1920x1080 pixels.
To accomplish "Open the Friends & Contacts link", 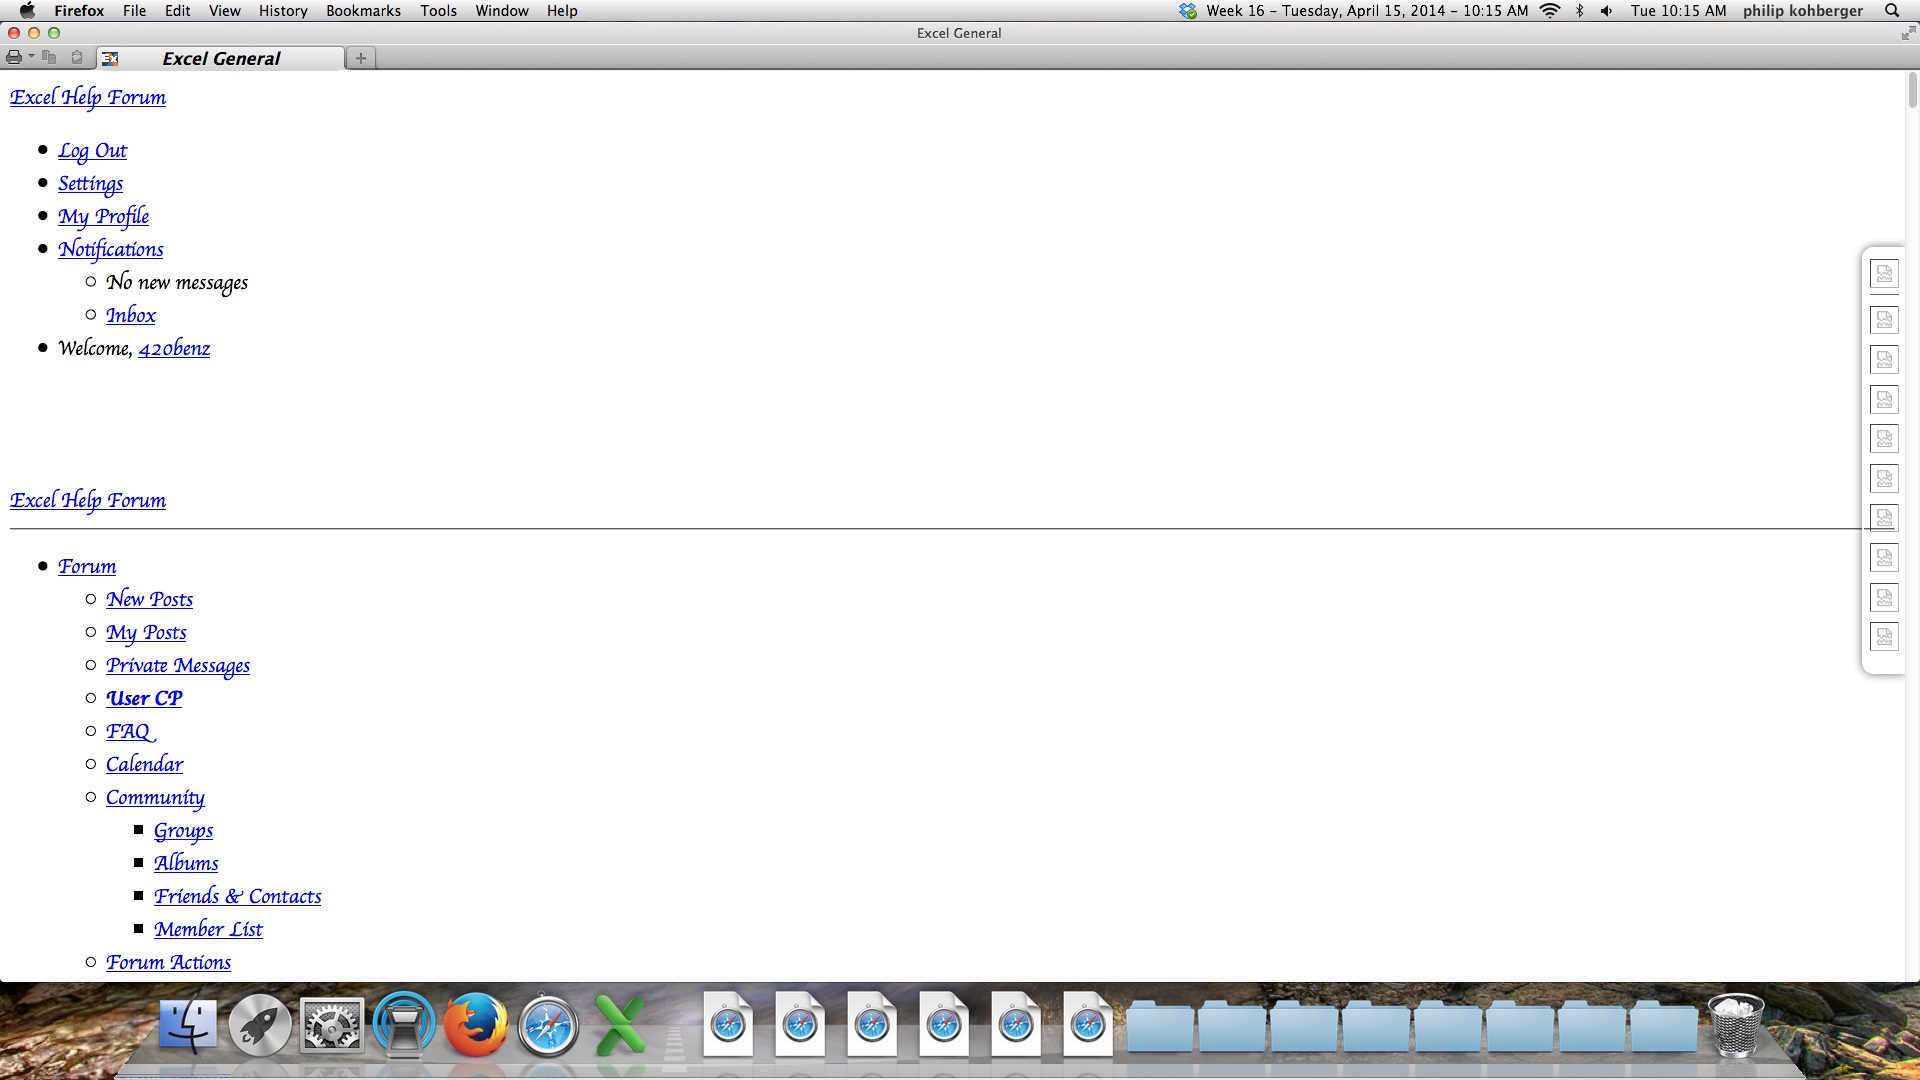I will [x=238, y=896].
